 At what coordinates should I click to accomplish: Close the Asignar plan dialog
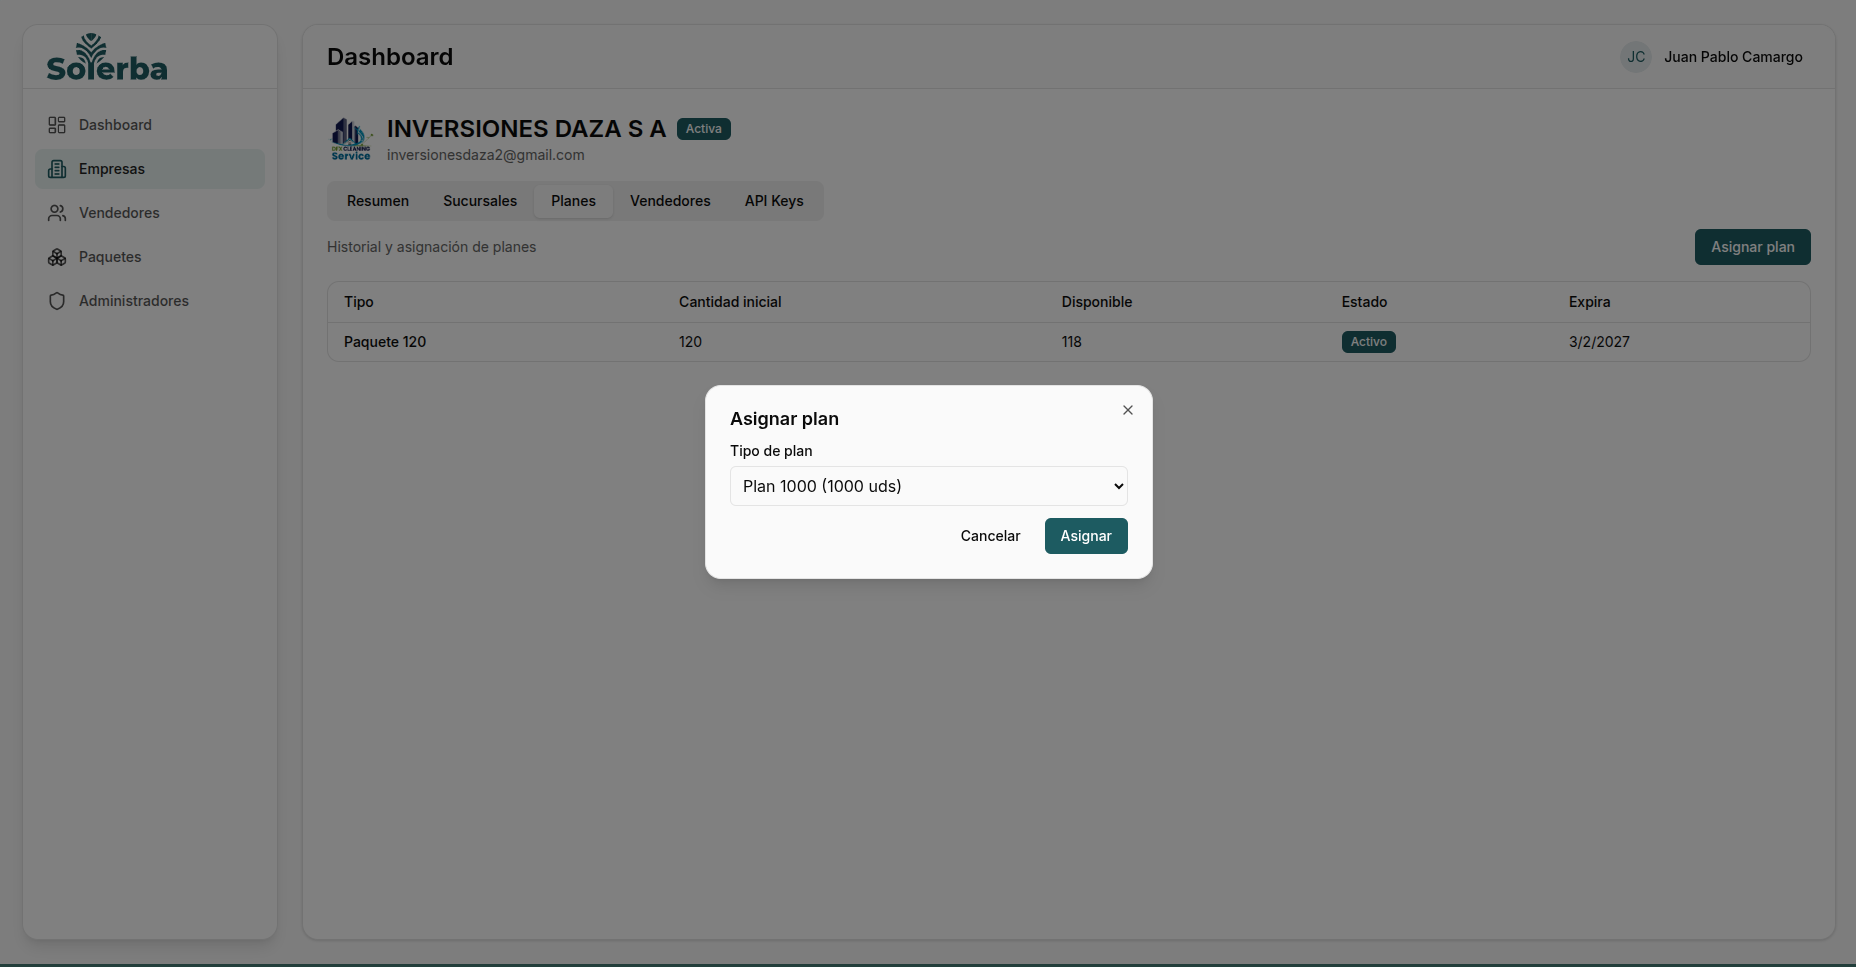click(x=1127, y=410)
